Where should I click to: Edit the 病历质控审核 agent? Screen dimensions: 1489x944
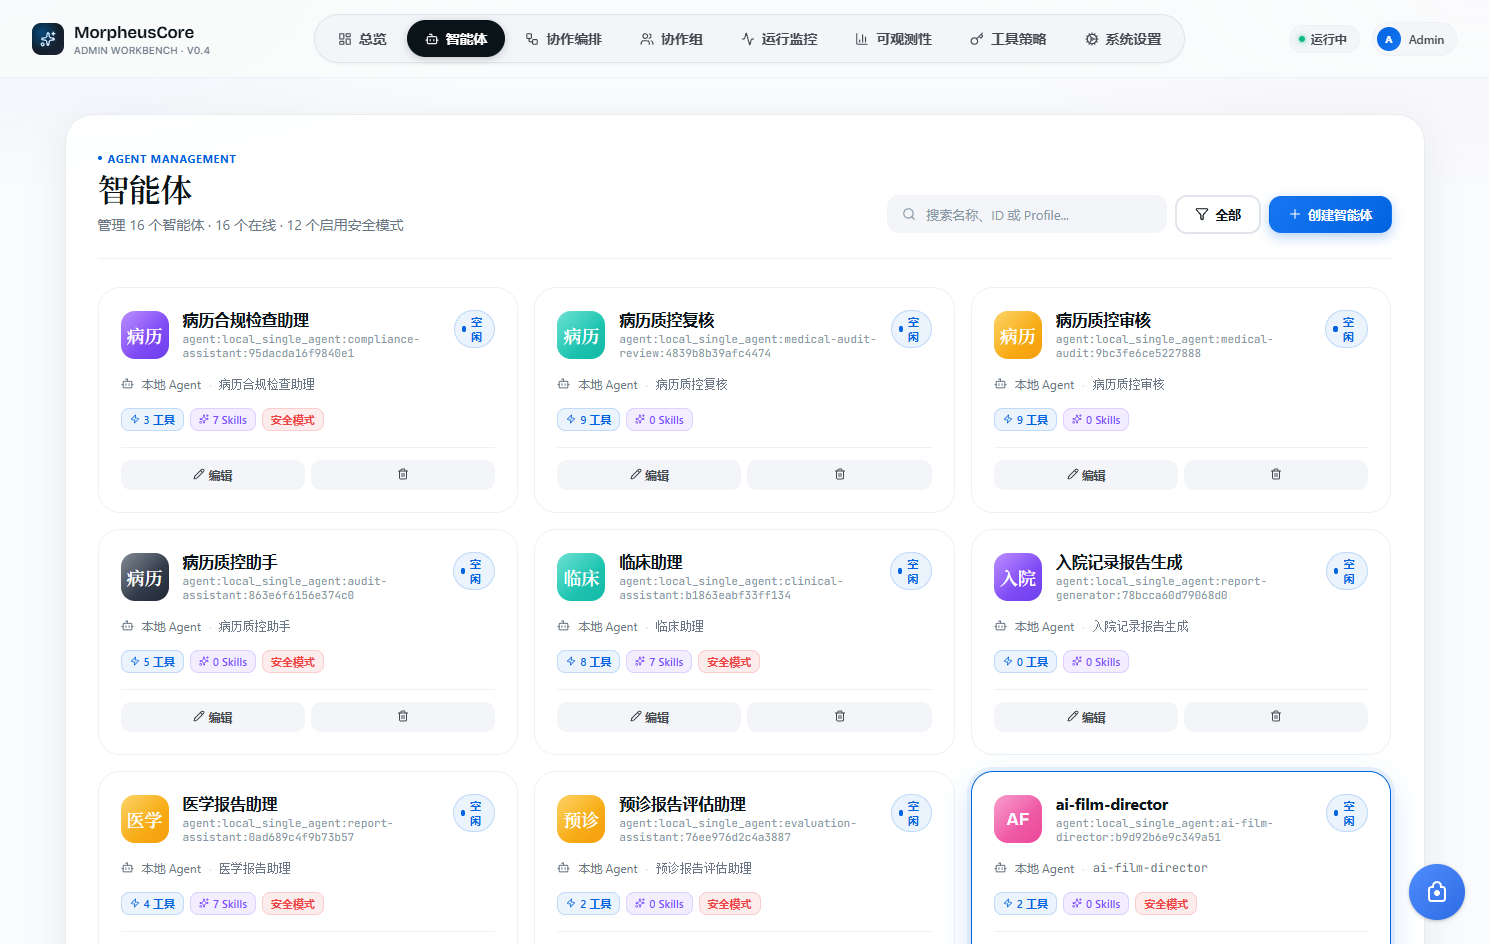point(1086,475)
